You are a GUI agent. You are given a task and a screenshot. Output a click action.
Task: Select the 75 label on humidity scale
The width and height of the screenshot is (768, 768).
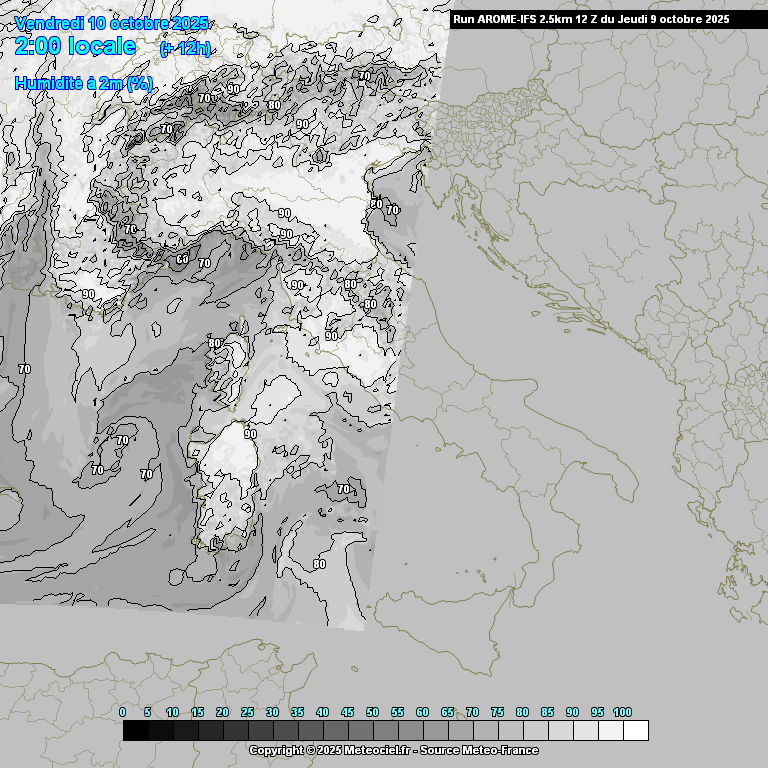[497, 712]
